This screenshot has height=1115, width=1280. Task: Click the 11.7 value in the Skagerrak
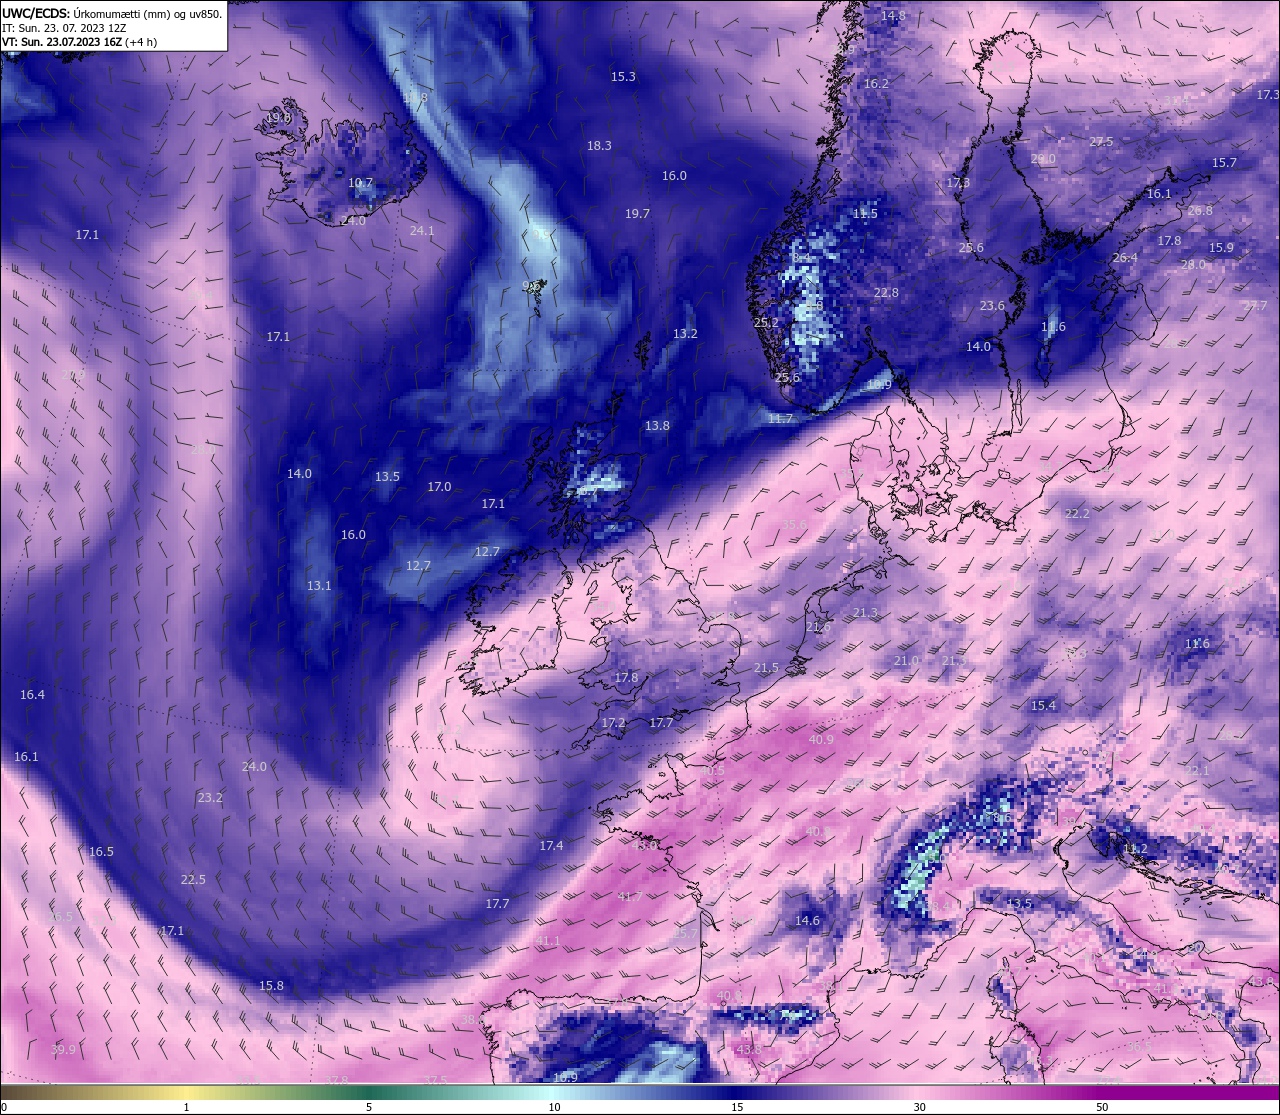point(780,419)
